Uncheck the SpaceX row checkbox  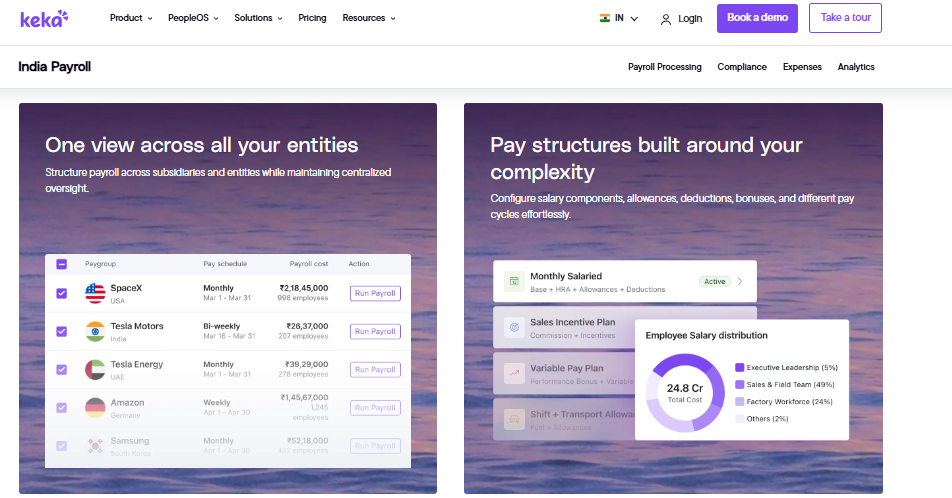61,293
